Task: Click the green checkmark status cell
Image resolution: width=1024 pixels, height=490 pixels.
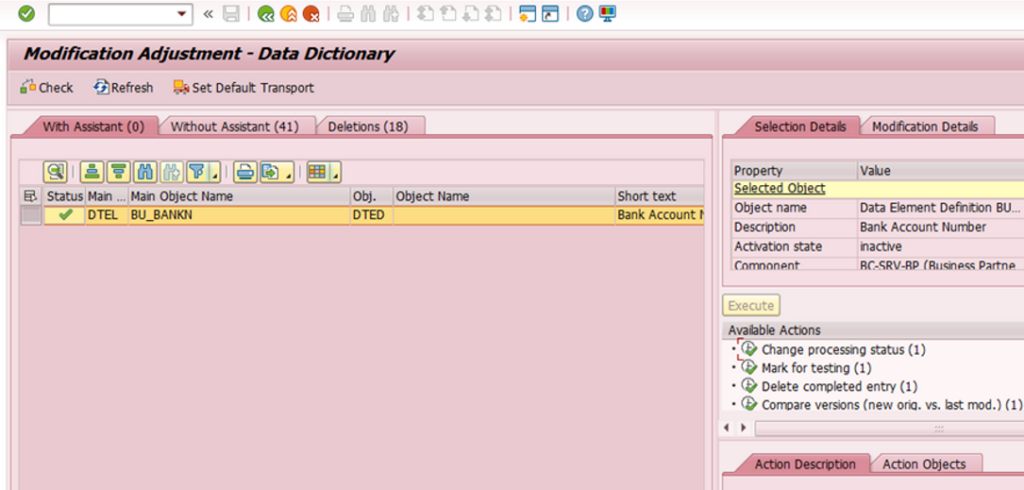Action: tap(65, 215)
